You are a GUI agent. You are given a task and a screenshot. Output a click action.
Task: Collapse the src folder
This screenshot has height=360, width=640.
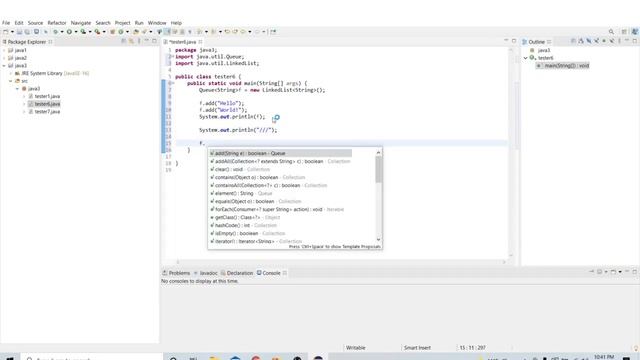click(x=11, y=81)
